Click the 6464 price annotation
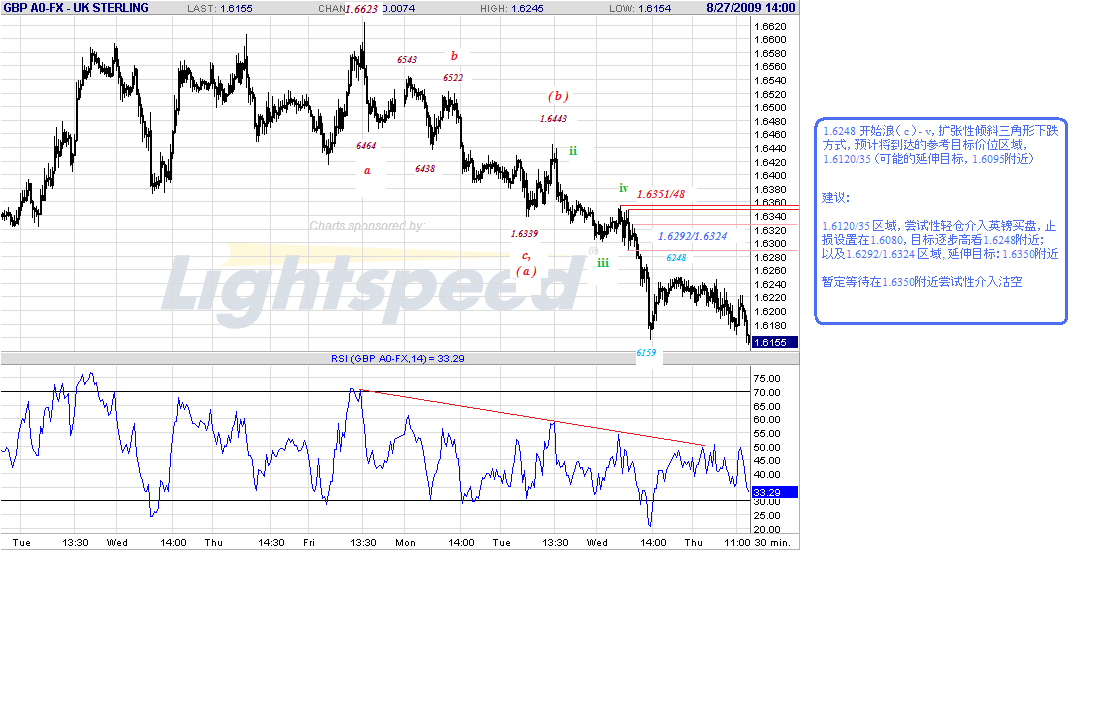 tap(366, 146)
